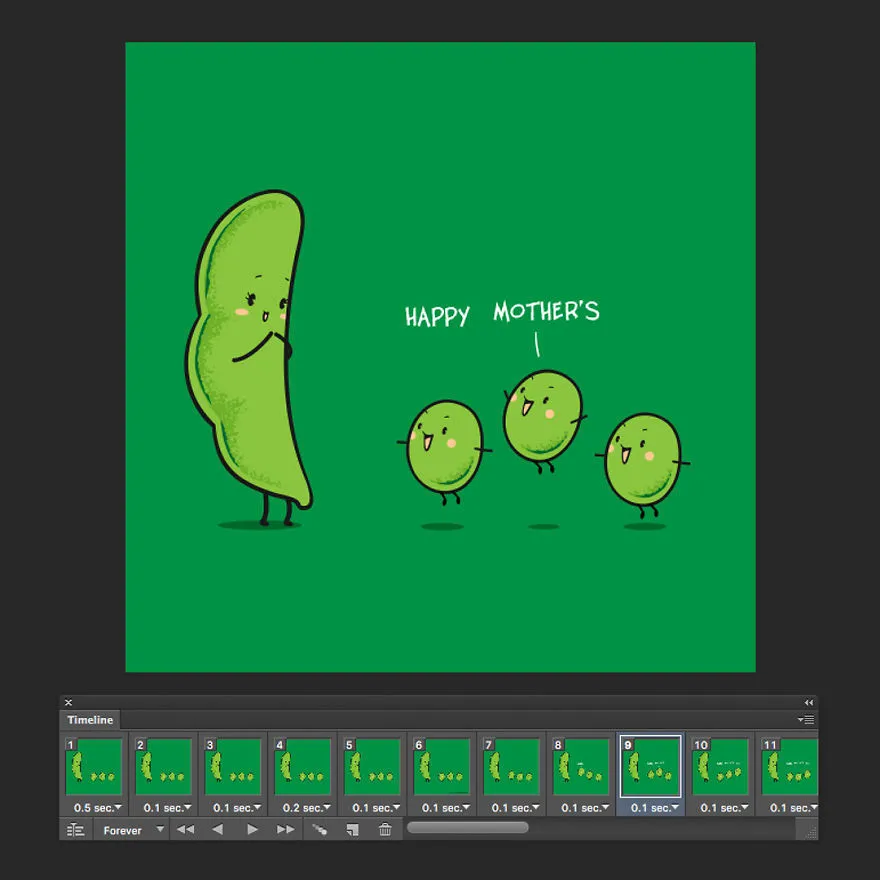Open Timeline panel flyout menu

click(806, 719)
